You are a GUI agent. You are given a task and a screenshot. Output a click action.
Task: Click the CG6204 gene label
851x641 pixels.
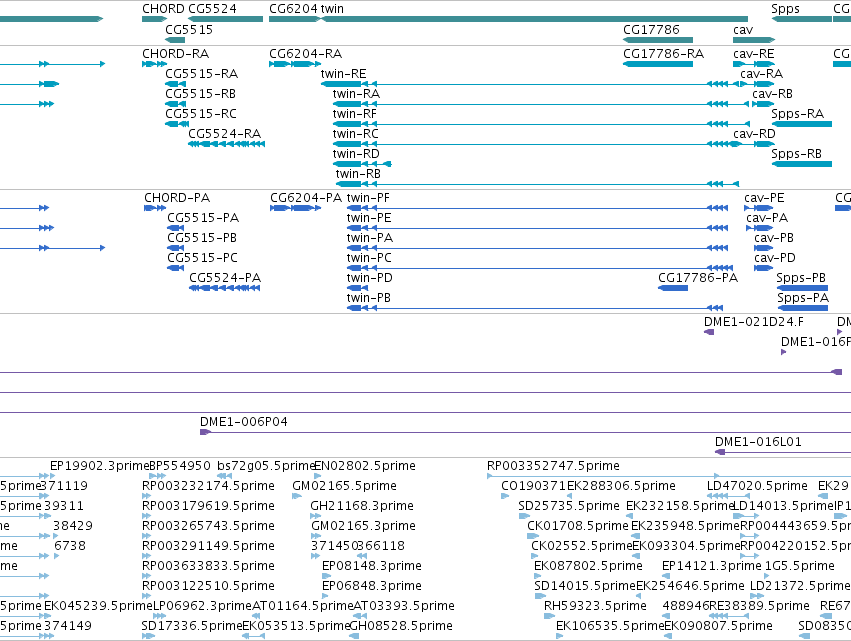click(x=294, y=9)
